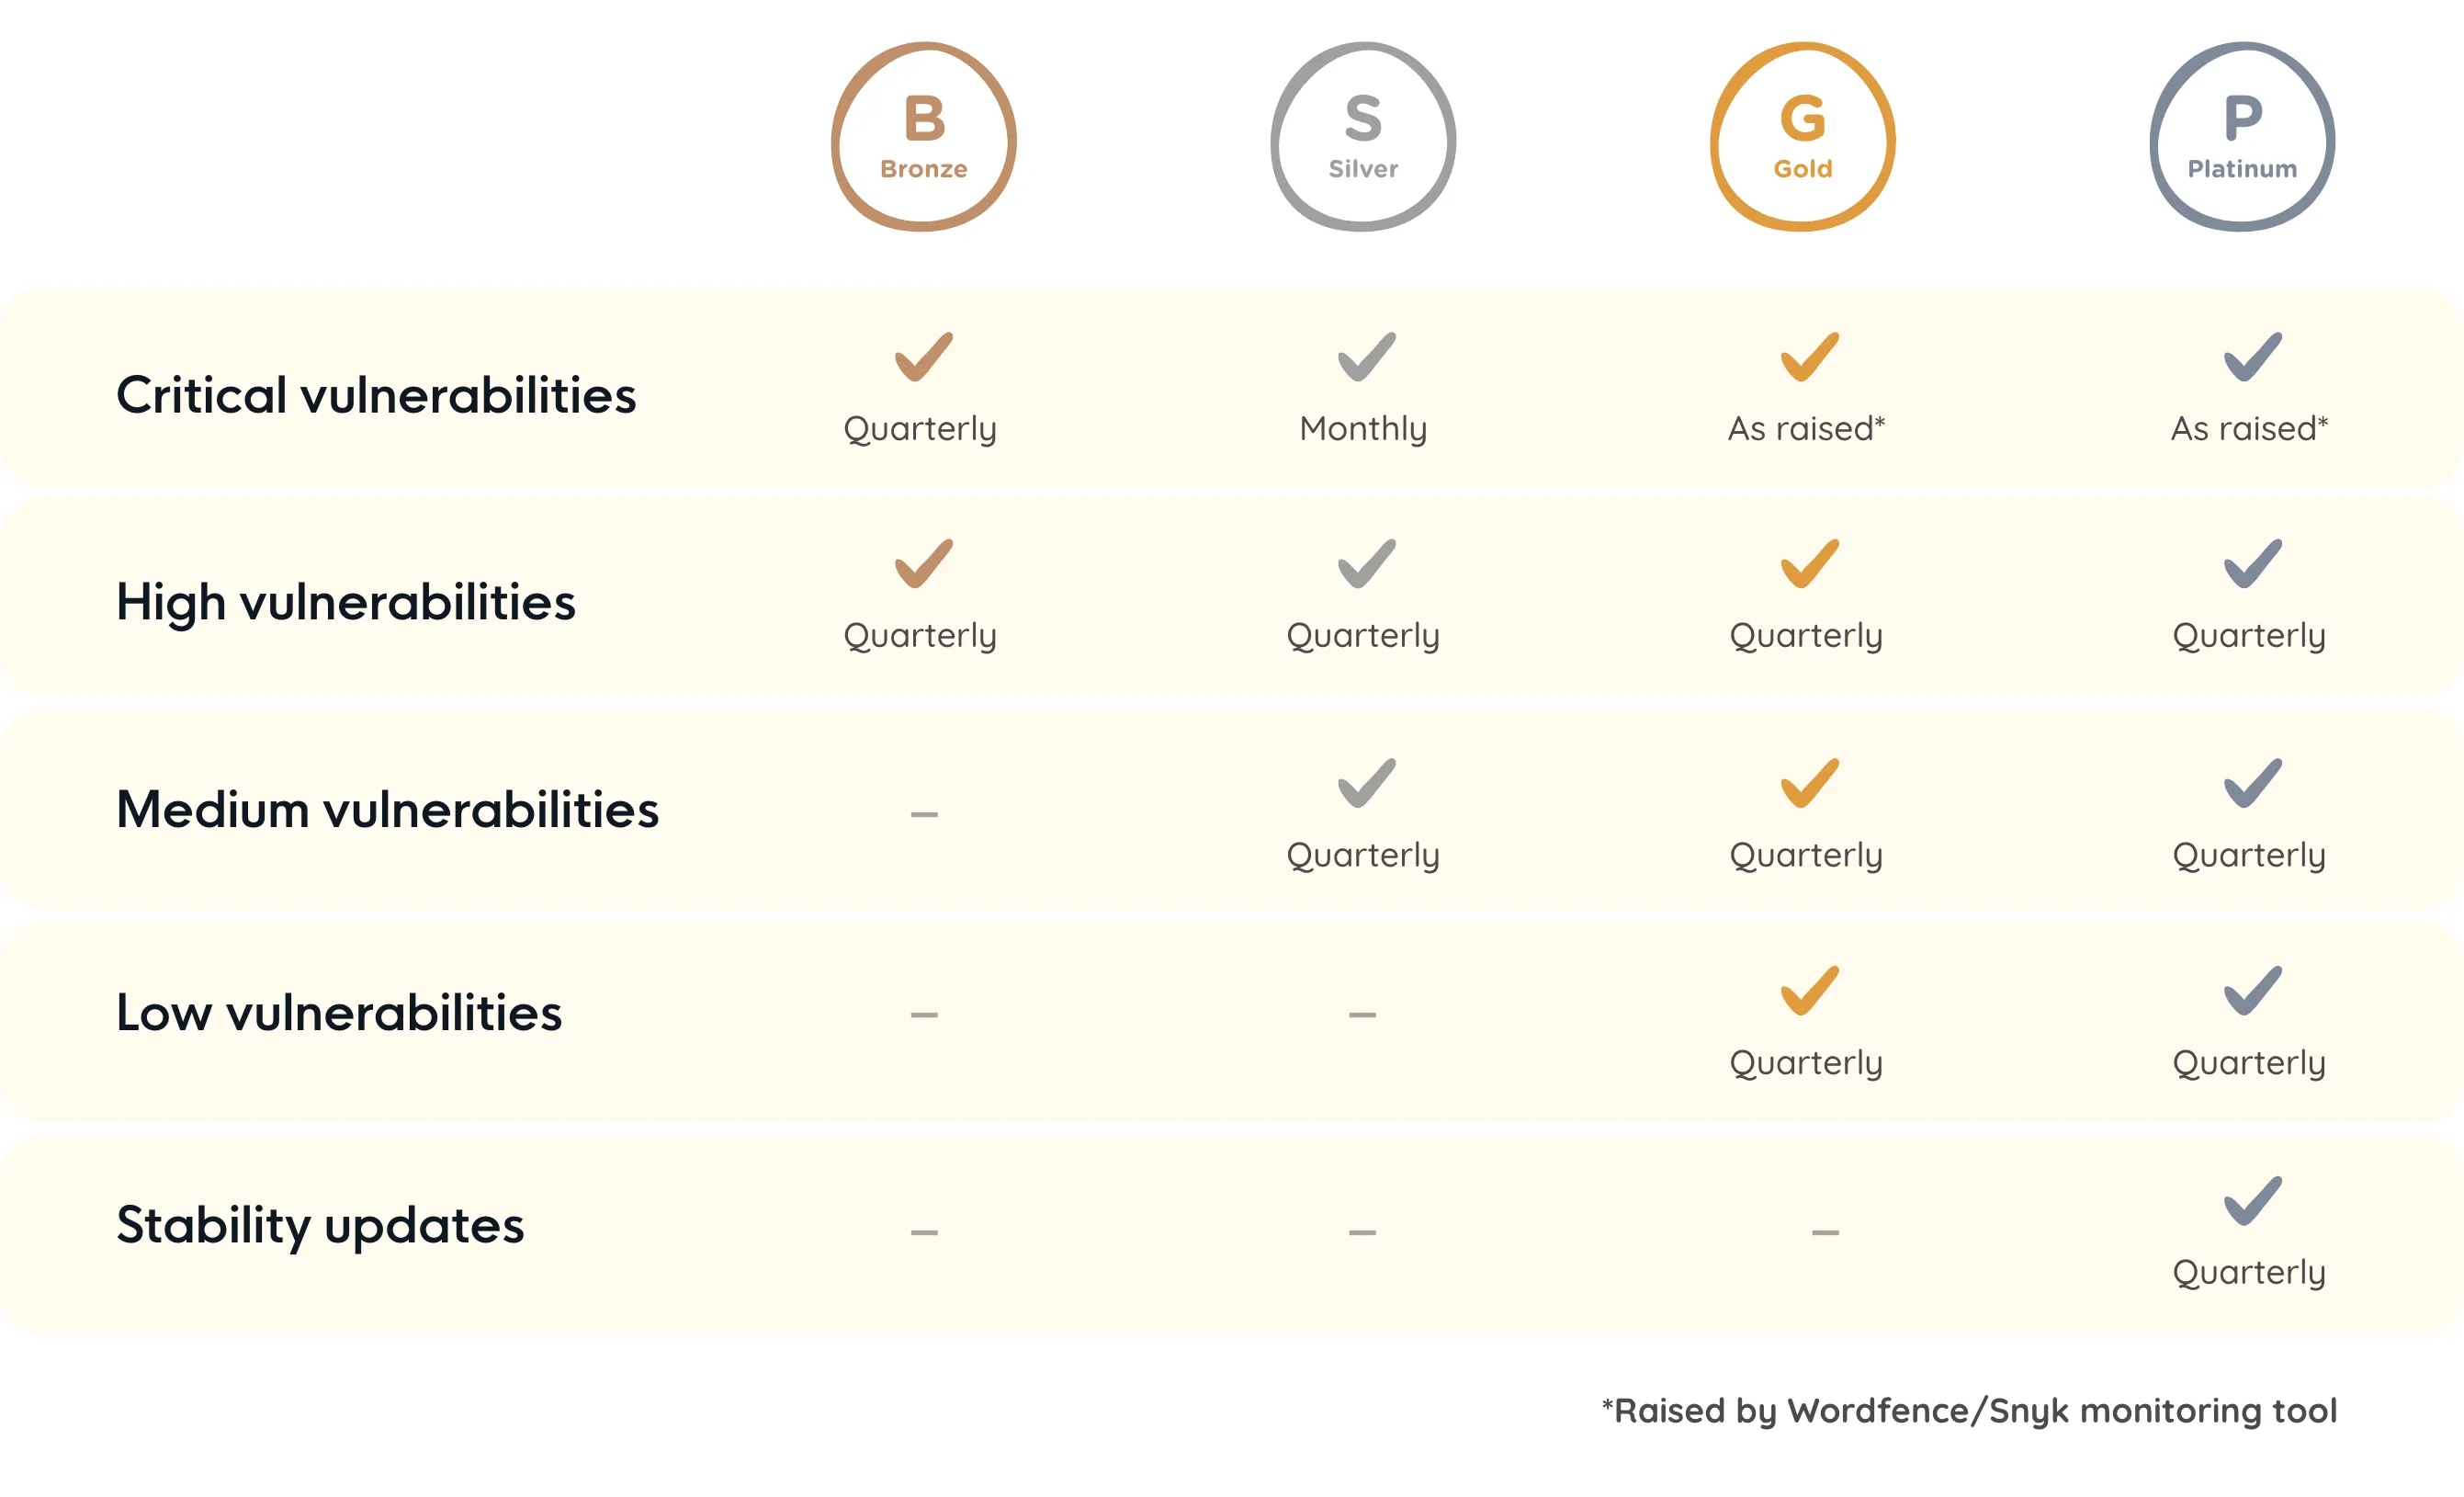Click Platinum checkmark for Stability updates

tap(2252, 1201)
